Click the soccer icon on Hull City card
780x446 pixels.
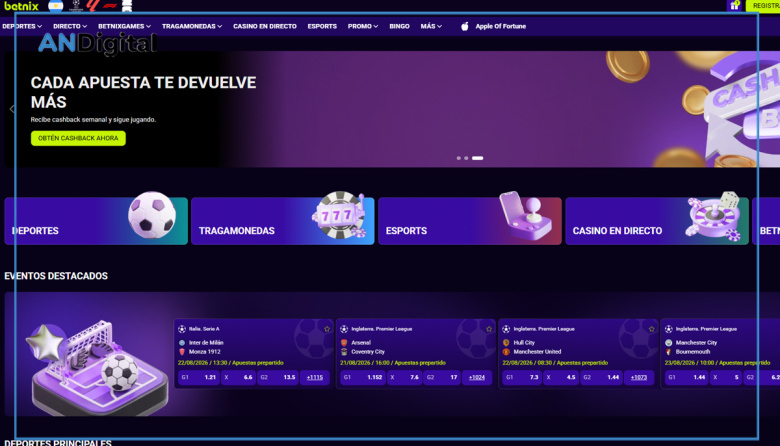(506, 329)
